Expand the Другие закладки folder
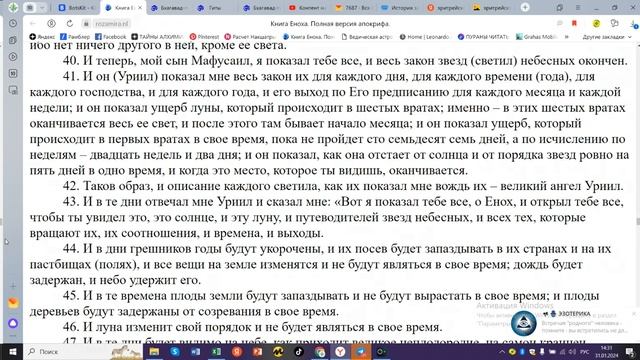 pyautogui.click(x=607, y=37)
